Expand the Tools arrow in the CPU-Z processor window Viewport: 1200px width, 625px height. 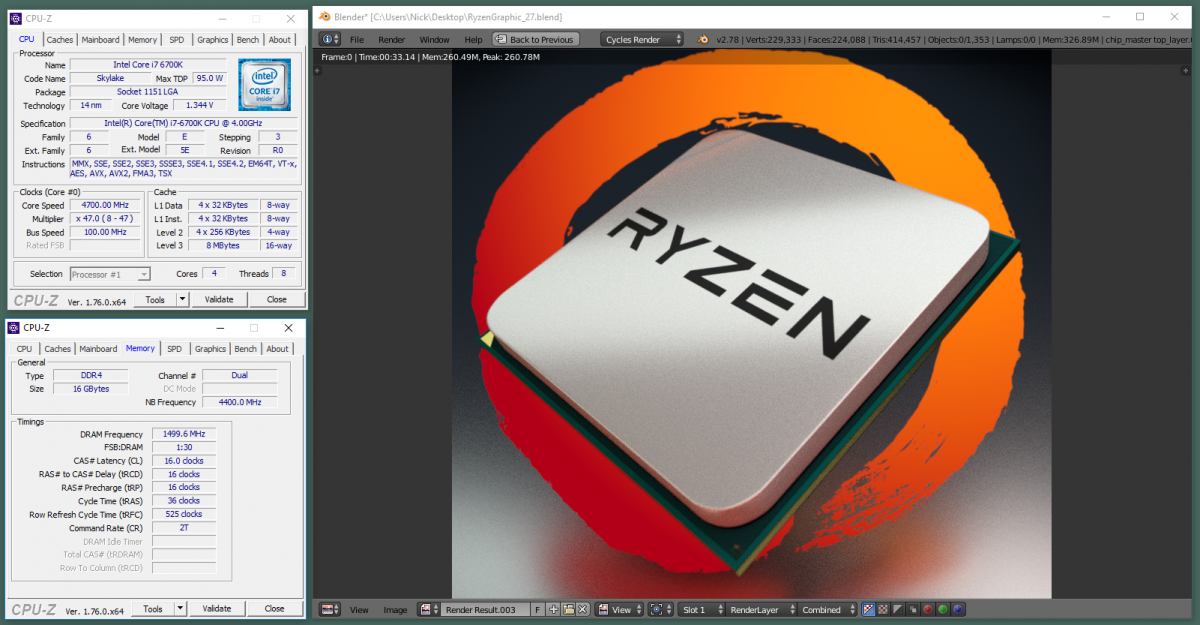[x=182, y=299]
